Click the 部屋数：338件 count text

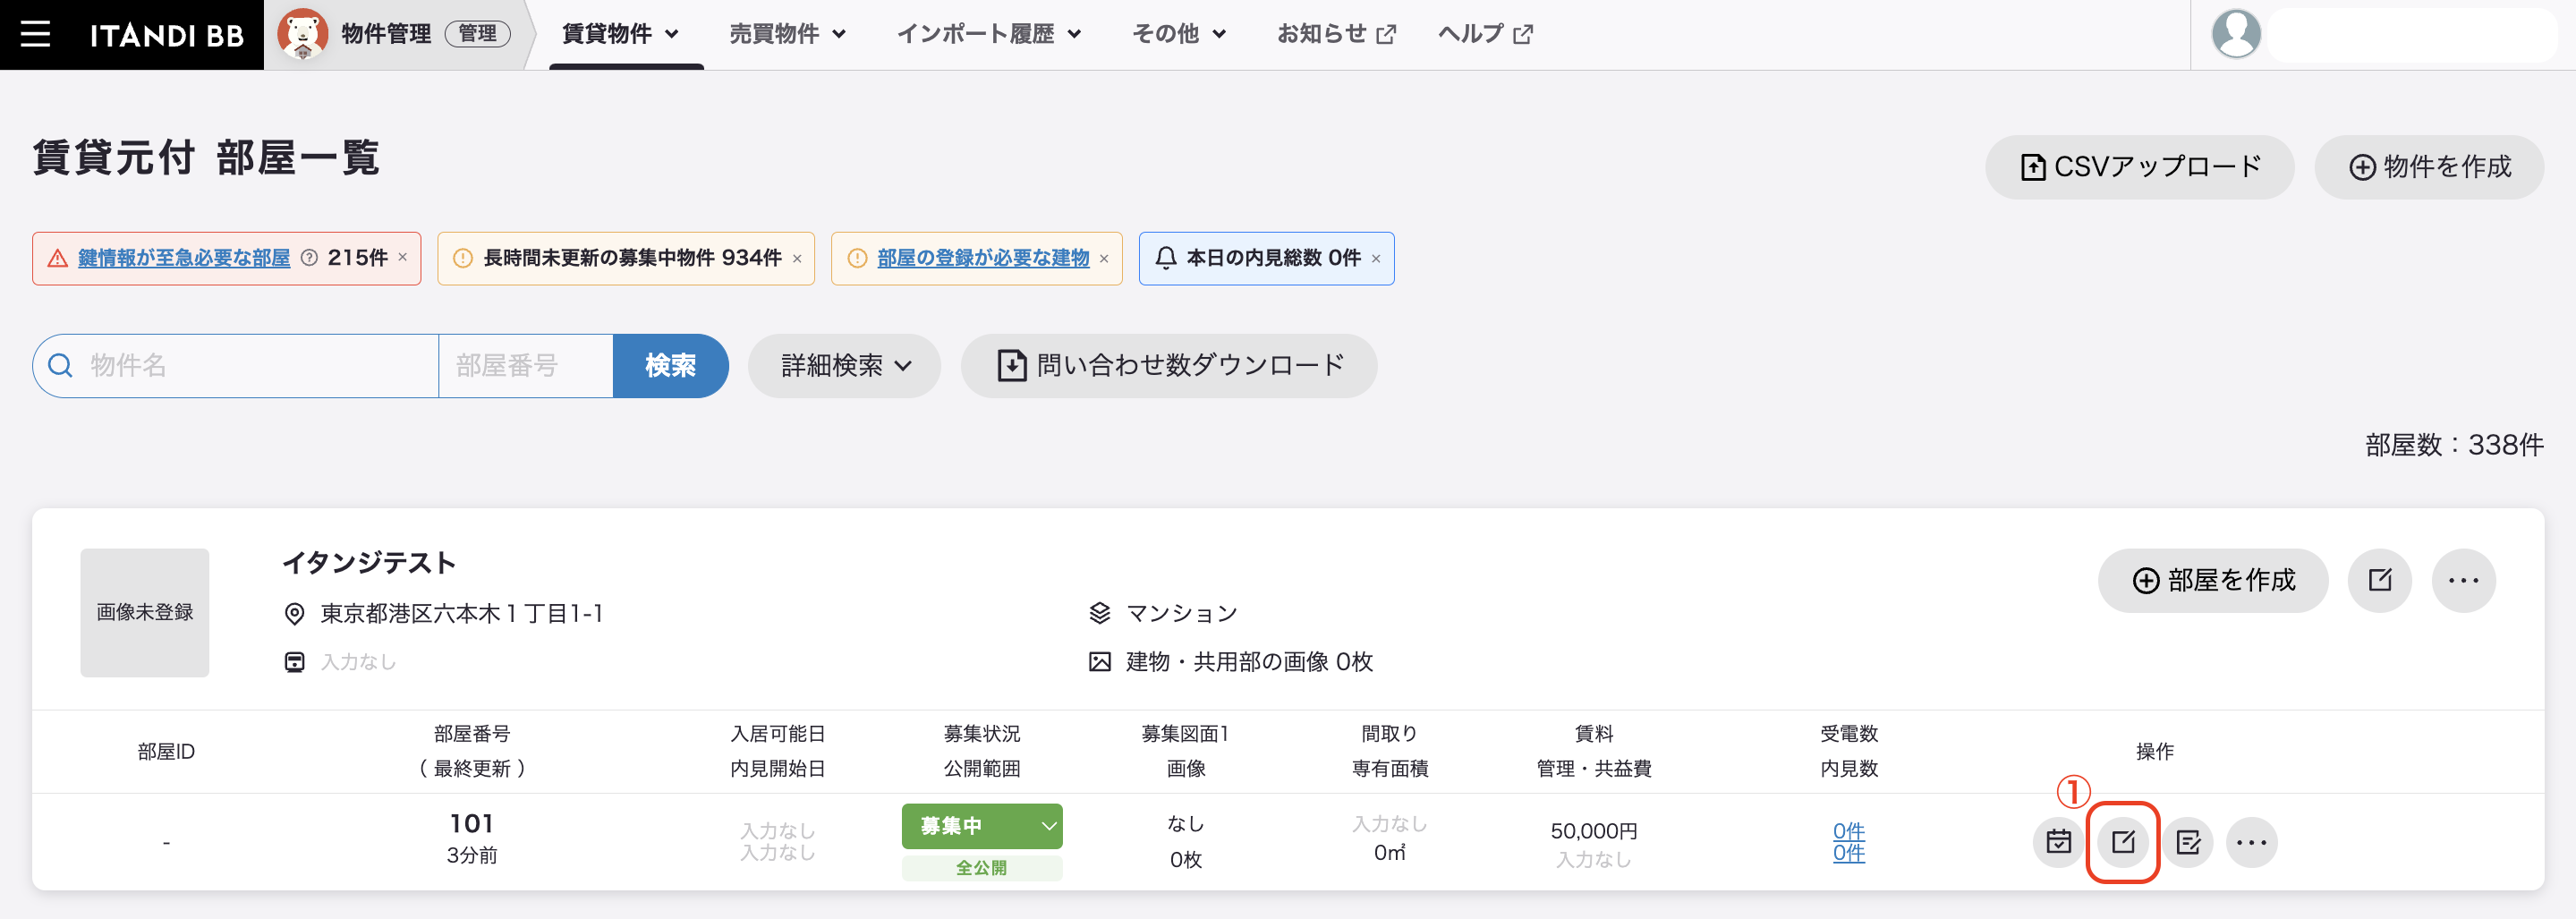click(x=2453, y=445)
